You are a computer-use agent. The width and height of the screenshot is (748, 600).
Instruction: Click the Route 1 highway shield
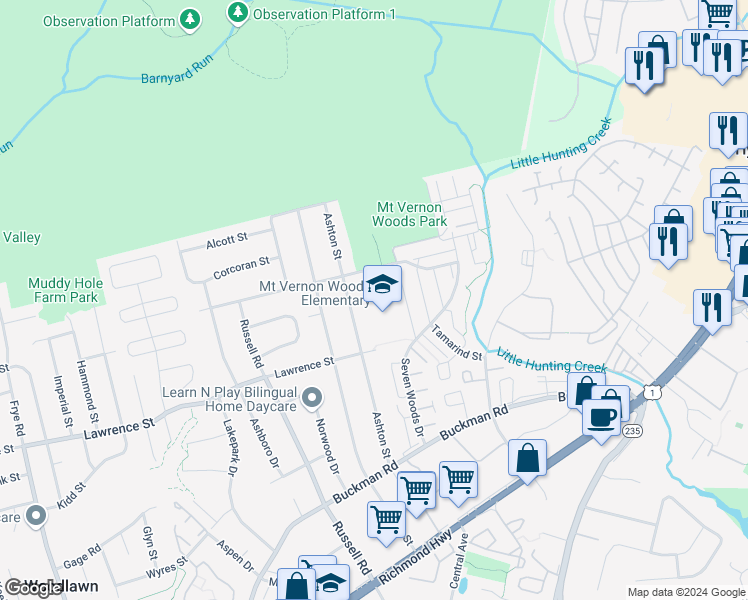652,393
